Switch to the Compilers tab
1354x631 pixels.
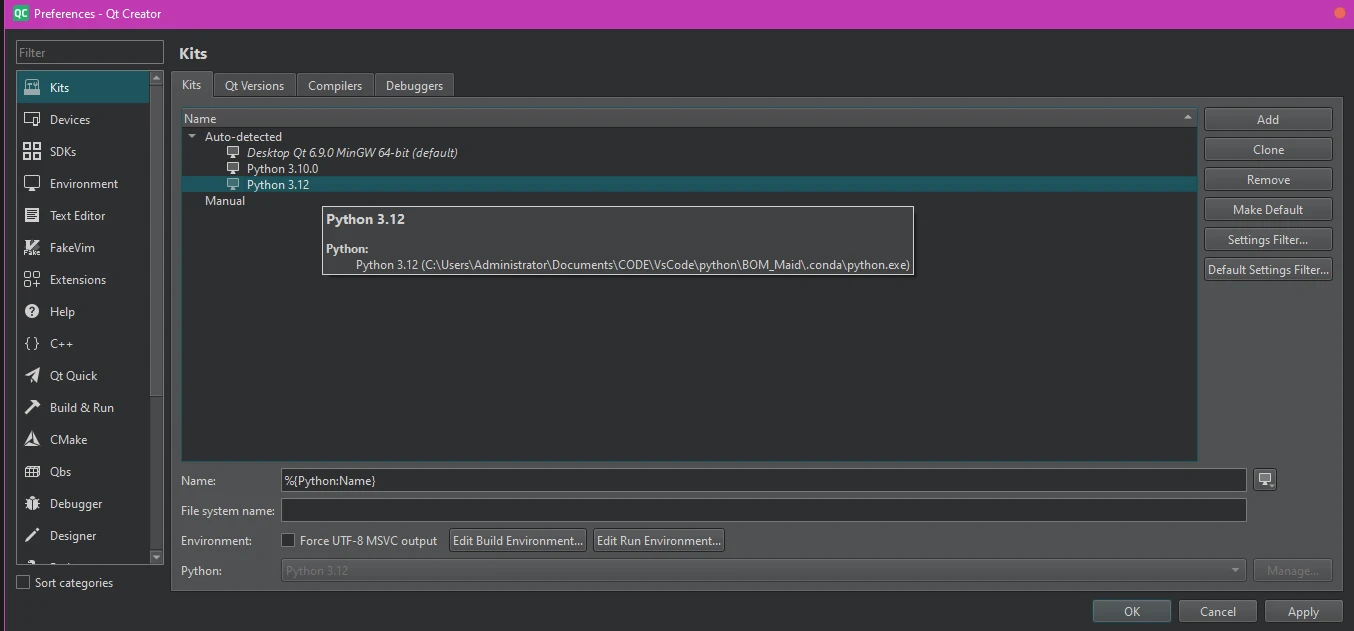tap(335, 86)
